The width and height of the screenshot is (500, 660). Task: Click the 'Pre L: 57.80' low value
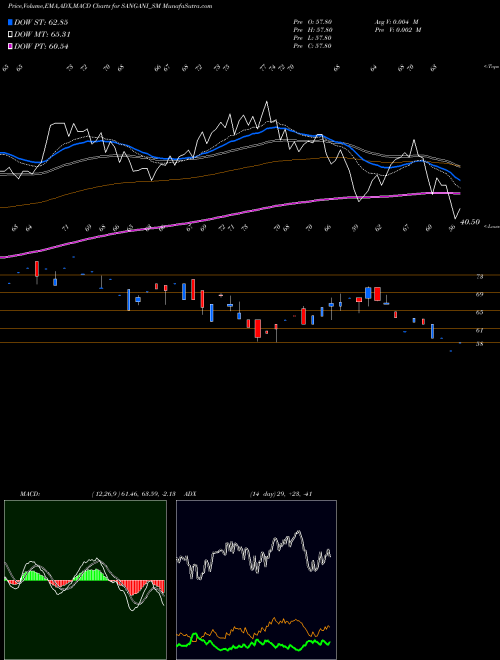(313, 38)
